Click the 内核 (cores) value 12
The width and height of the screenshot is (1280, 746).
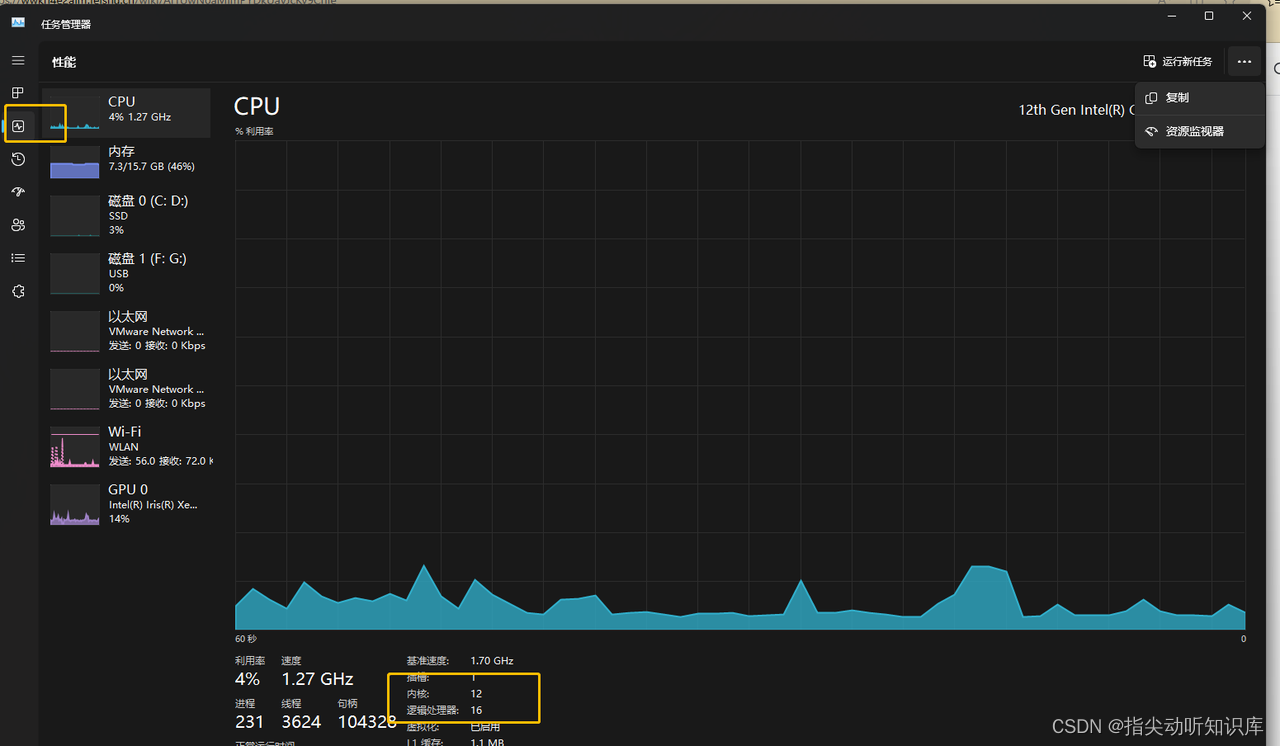click(x=476, y=694)
